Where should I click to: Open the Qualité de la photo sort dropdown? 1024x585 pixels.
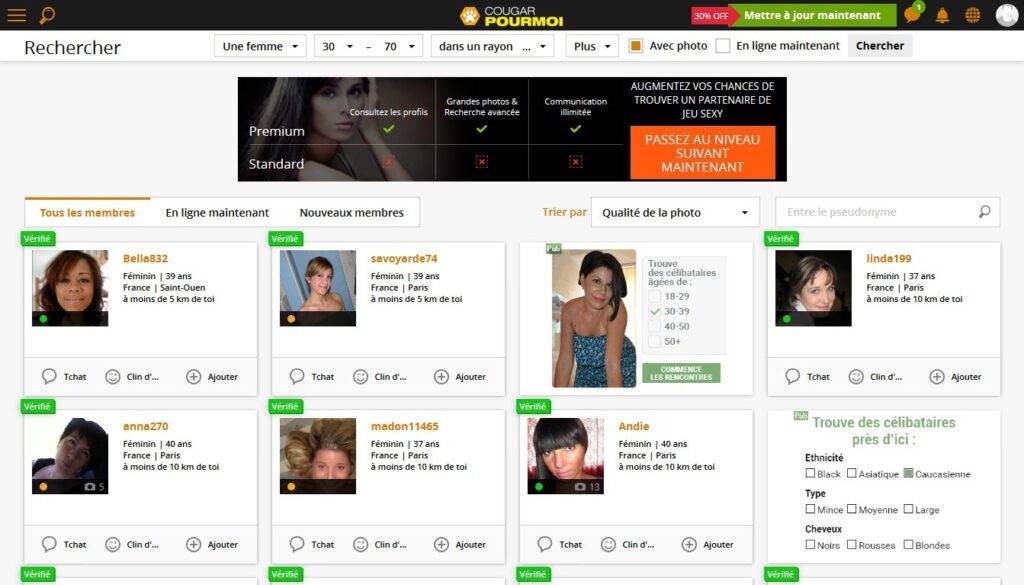tap(675, 212)
